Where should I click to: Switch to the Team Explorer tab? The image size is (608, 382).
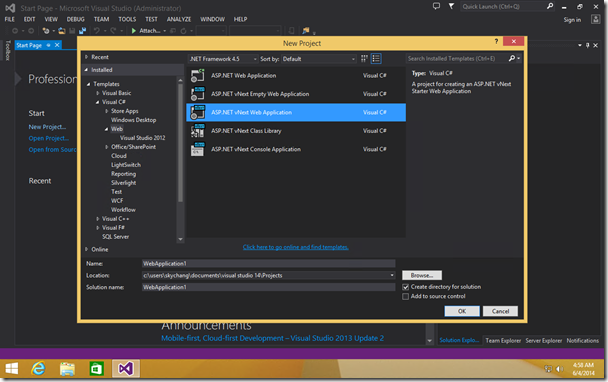pos(503,341)
